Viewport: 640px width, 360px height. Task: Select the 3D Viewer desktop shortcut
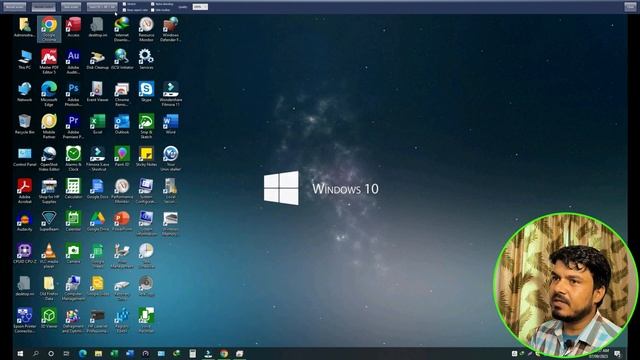click(x=49, y=318)
